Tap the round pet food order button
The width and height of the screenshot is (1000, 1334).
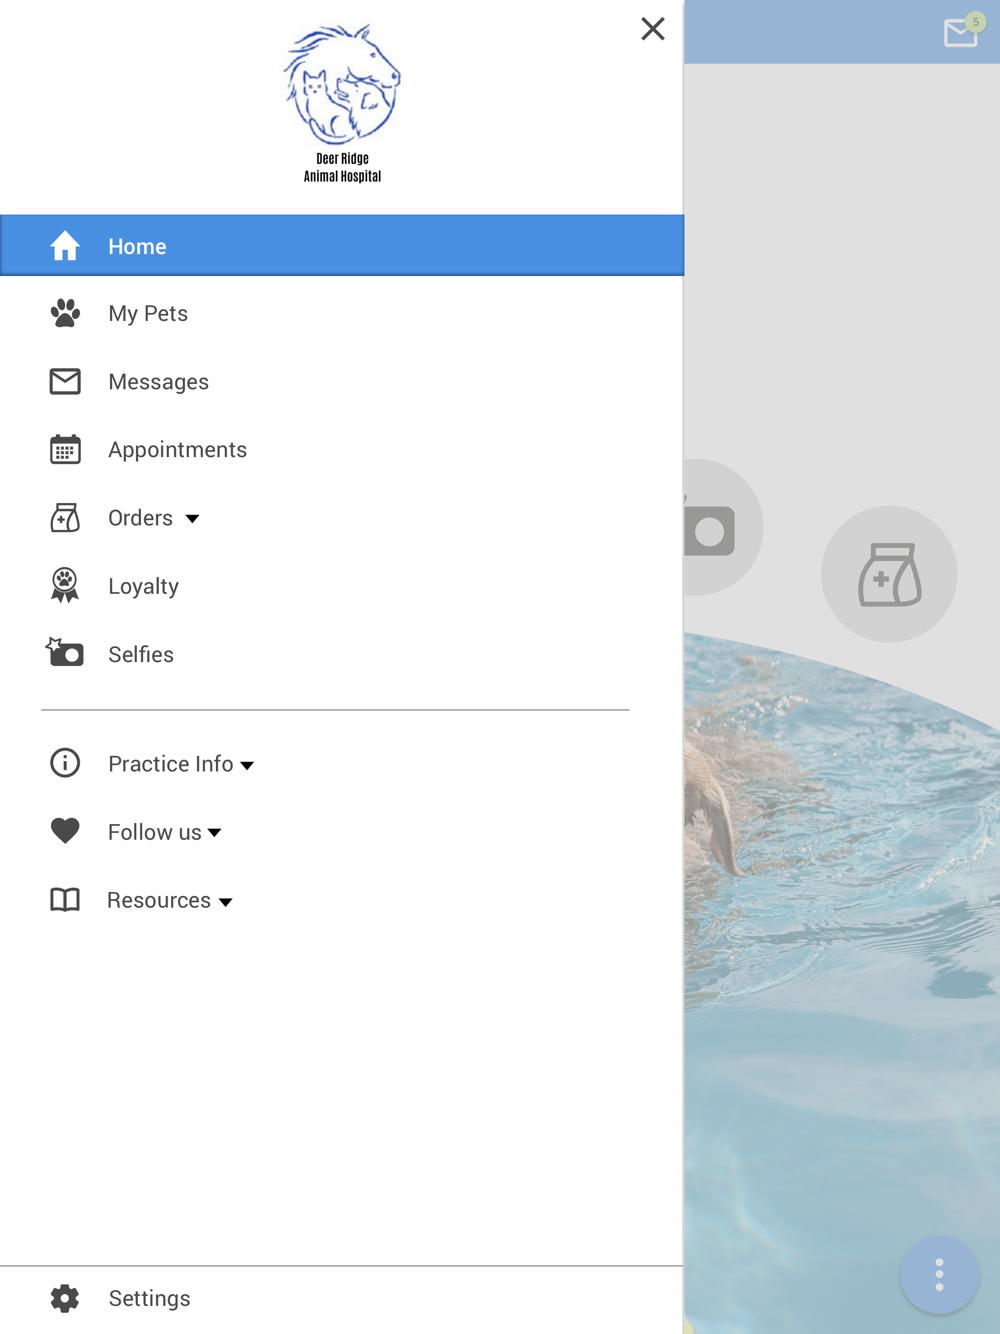(x=889, y=574)
